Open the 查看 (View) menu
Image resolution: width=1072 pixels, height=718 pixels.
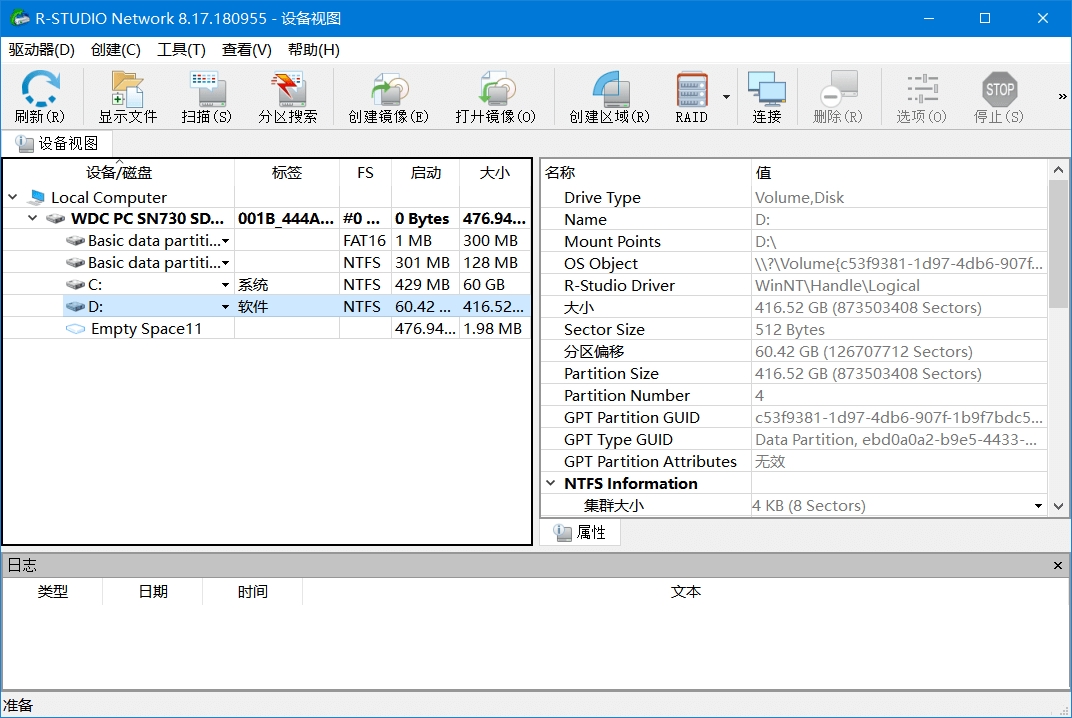click(x=246, y=50)
